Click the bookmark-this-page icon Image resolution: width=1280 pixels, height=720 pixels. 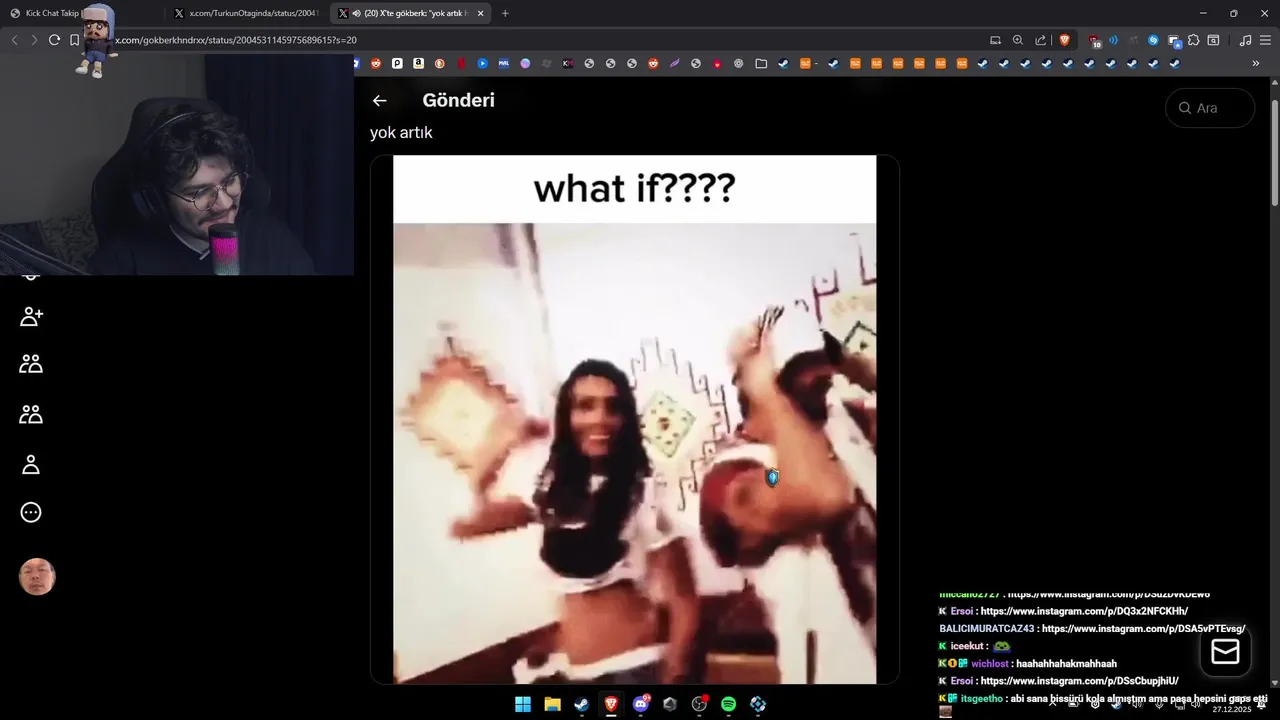[74, 40]
